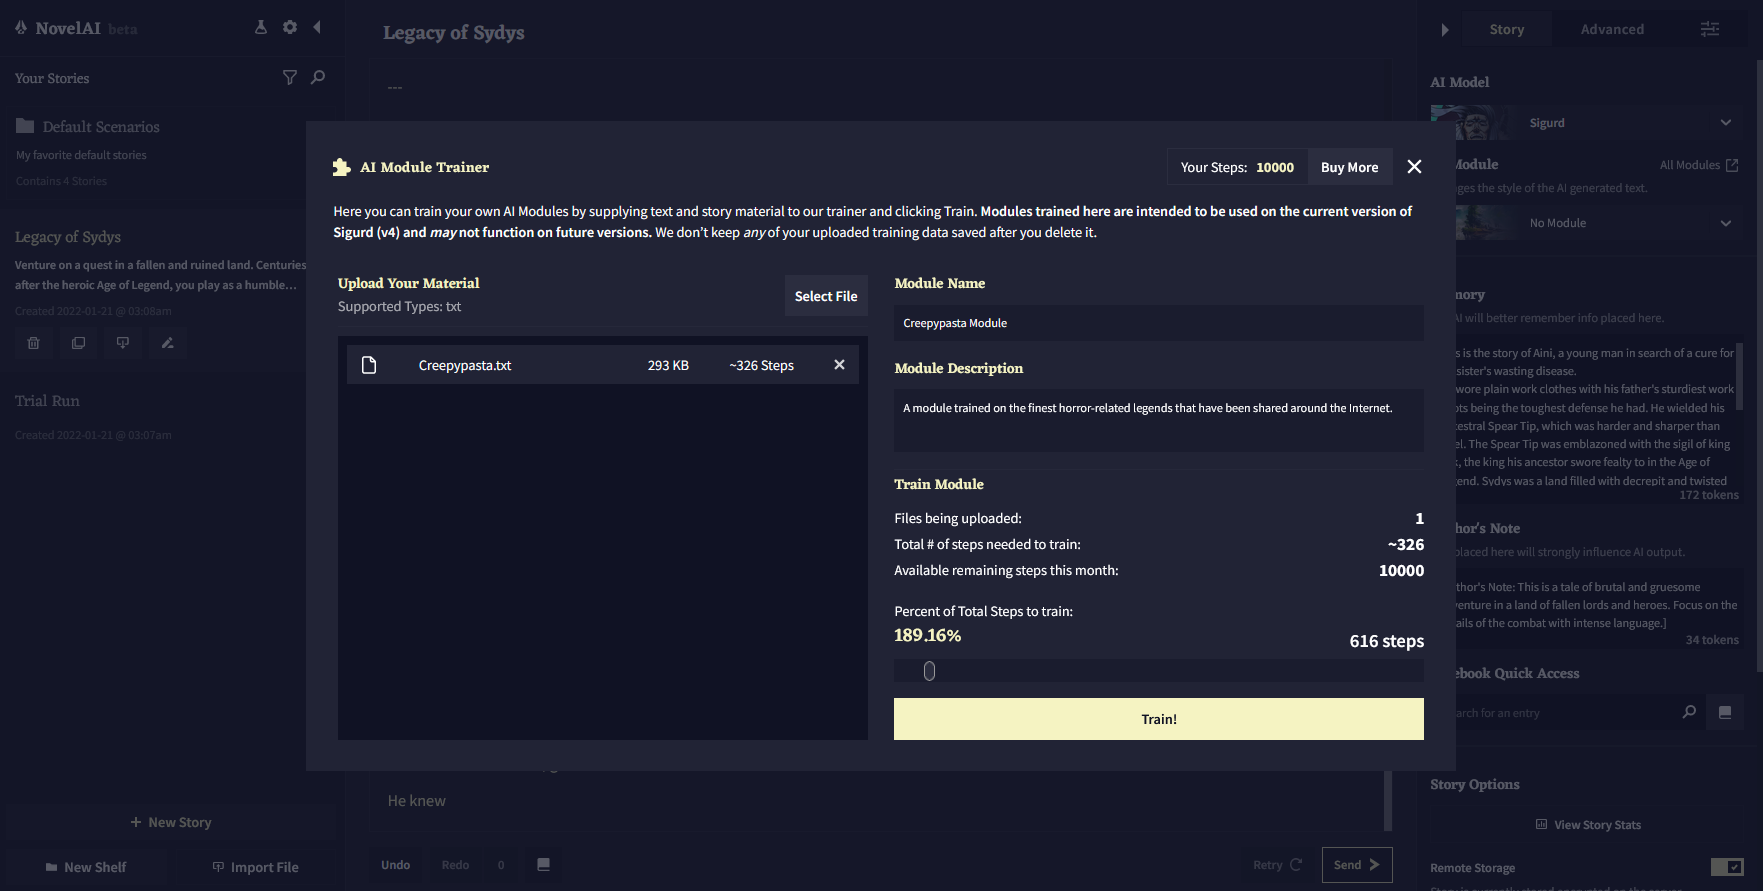
Task: Click the Undo button
Action: coord(395,865)
